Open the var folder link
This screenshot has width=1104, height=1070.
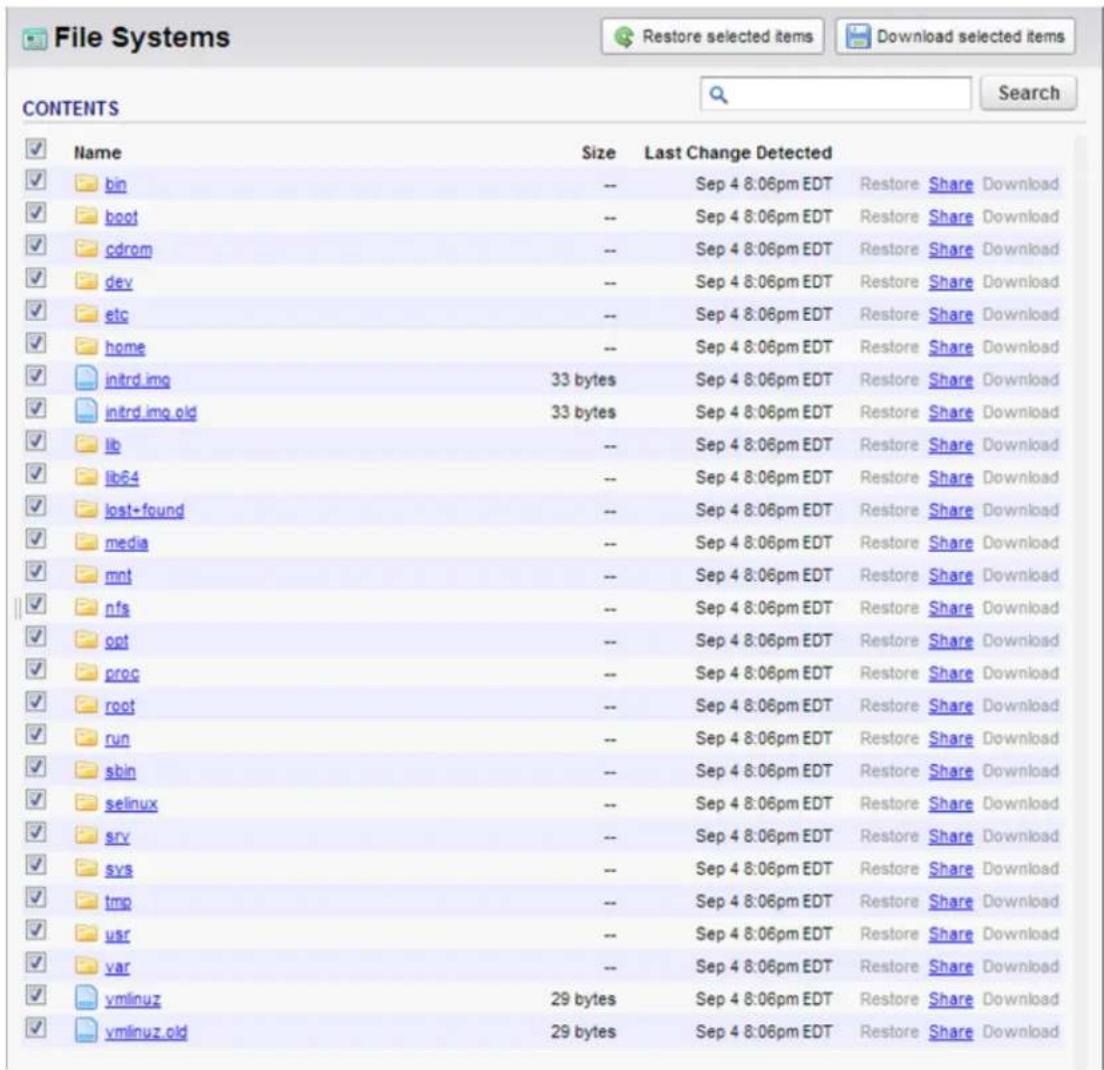(x=118, y=967)
